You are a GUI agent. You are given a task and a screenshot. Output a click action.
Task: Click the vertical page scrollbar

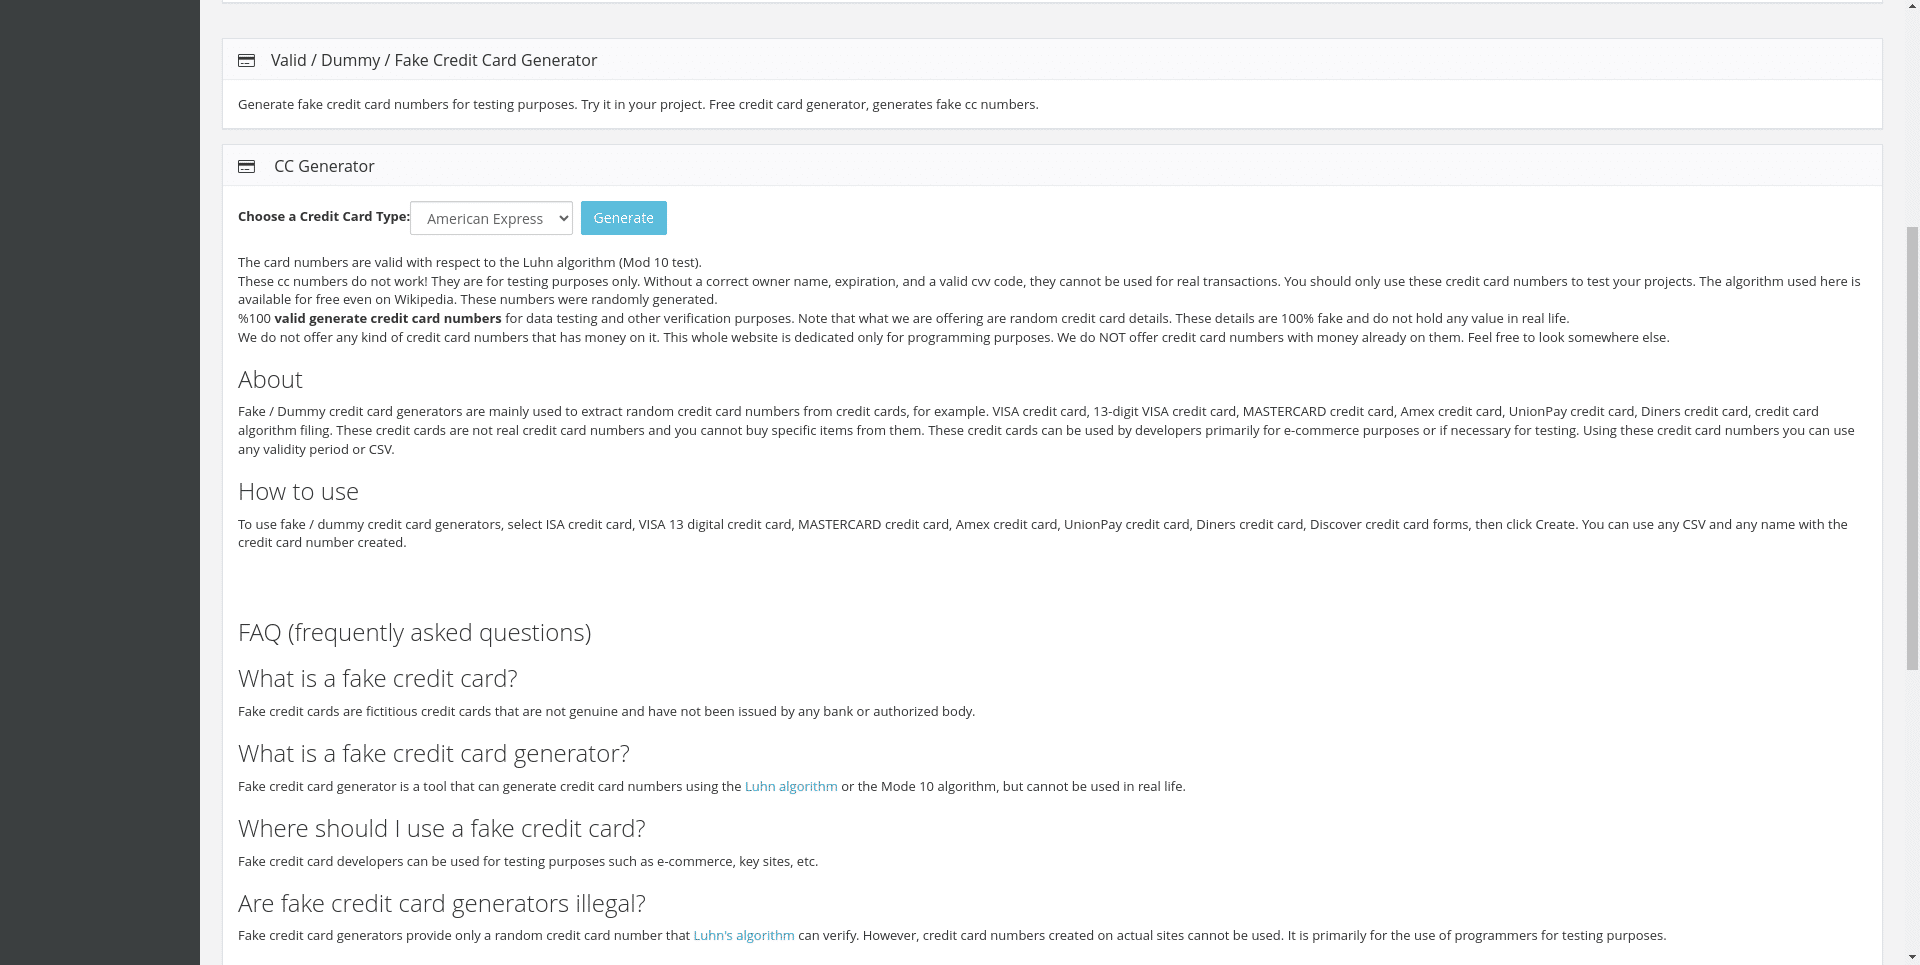[x=1912, y=450]
